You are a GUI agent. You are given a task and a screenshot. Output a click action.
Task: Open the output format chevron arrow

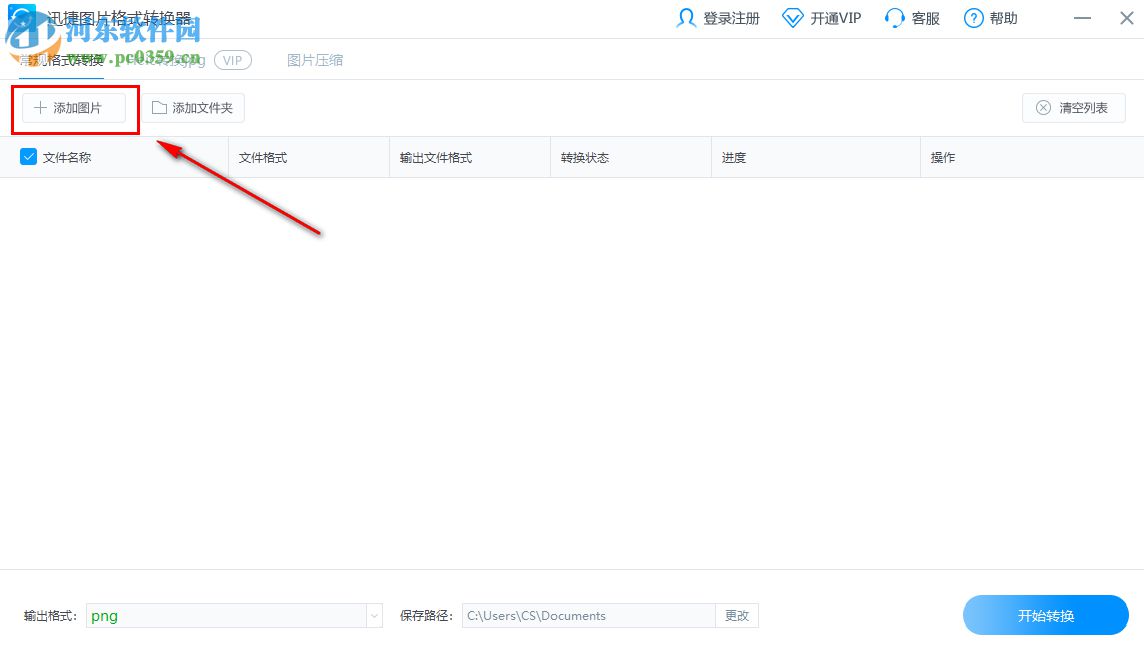(x=373, y=615)
